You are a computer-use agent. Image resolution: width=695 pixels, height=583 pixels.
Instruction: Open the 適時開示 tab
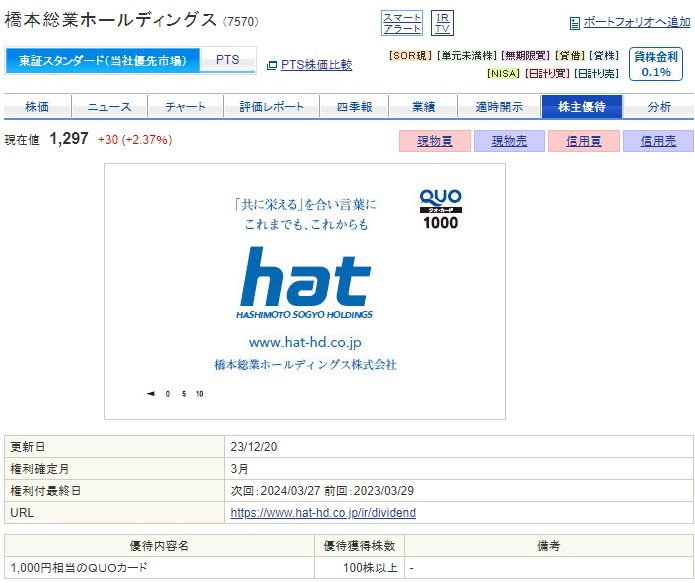point(499,107)
